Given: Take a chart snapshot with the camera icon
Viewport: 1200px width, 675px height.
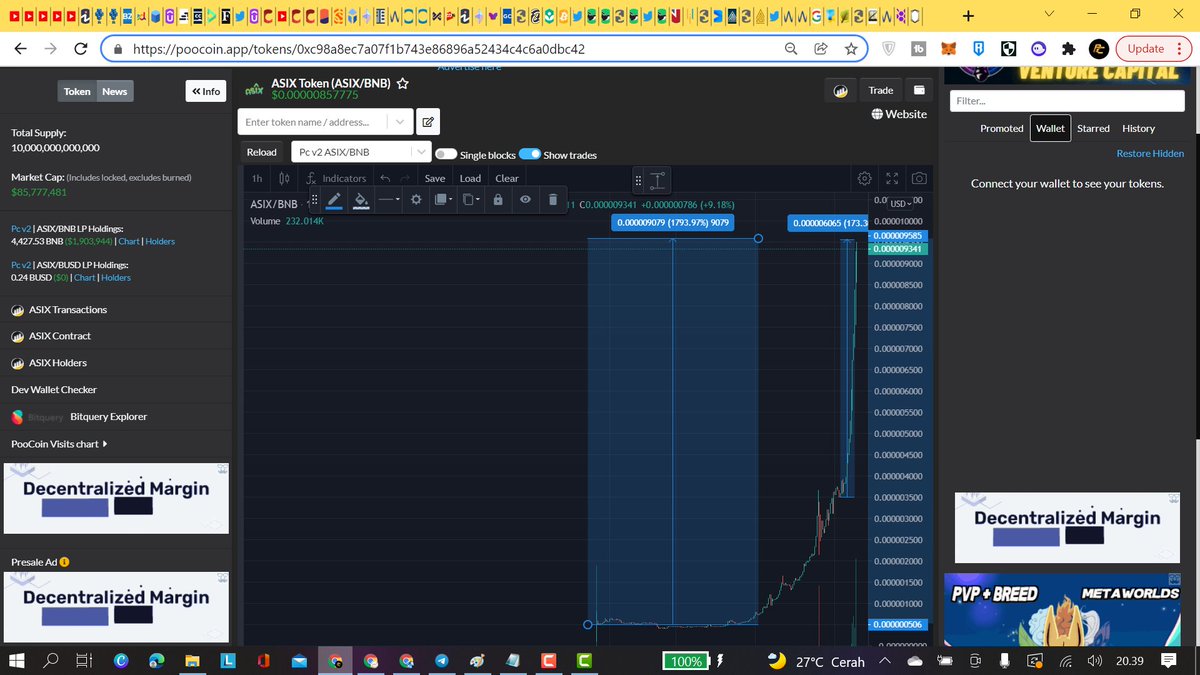Looking at the screenshot, I should (919, 178).
